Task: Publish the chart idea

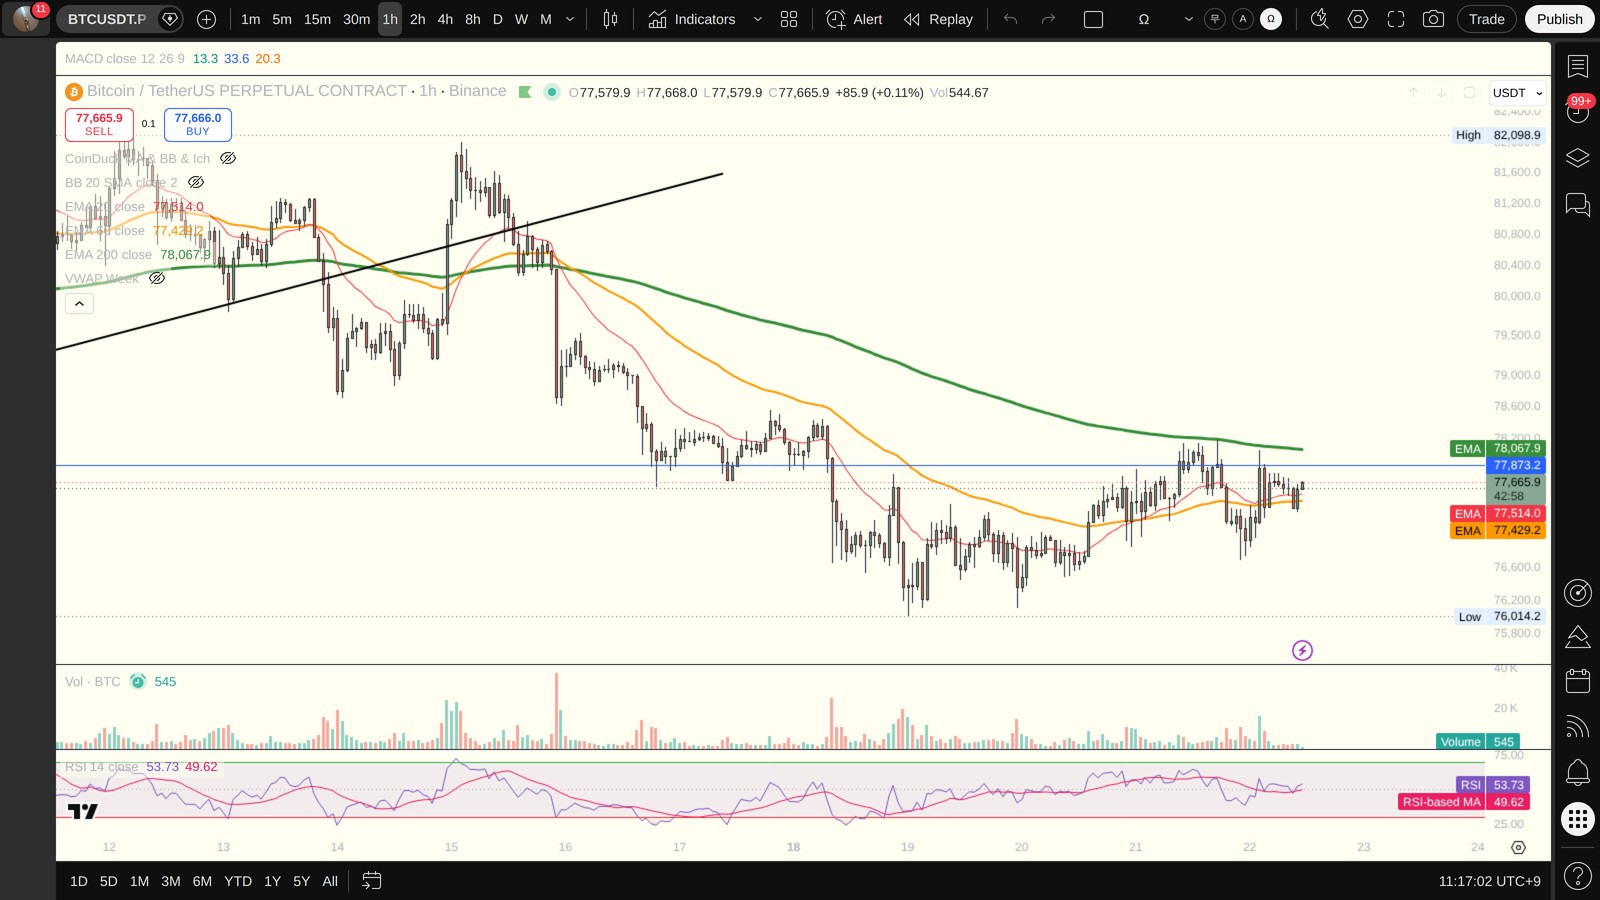Action: point(1560,19)
